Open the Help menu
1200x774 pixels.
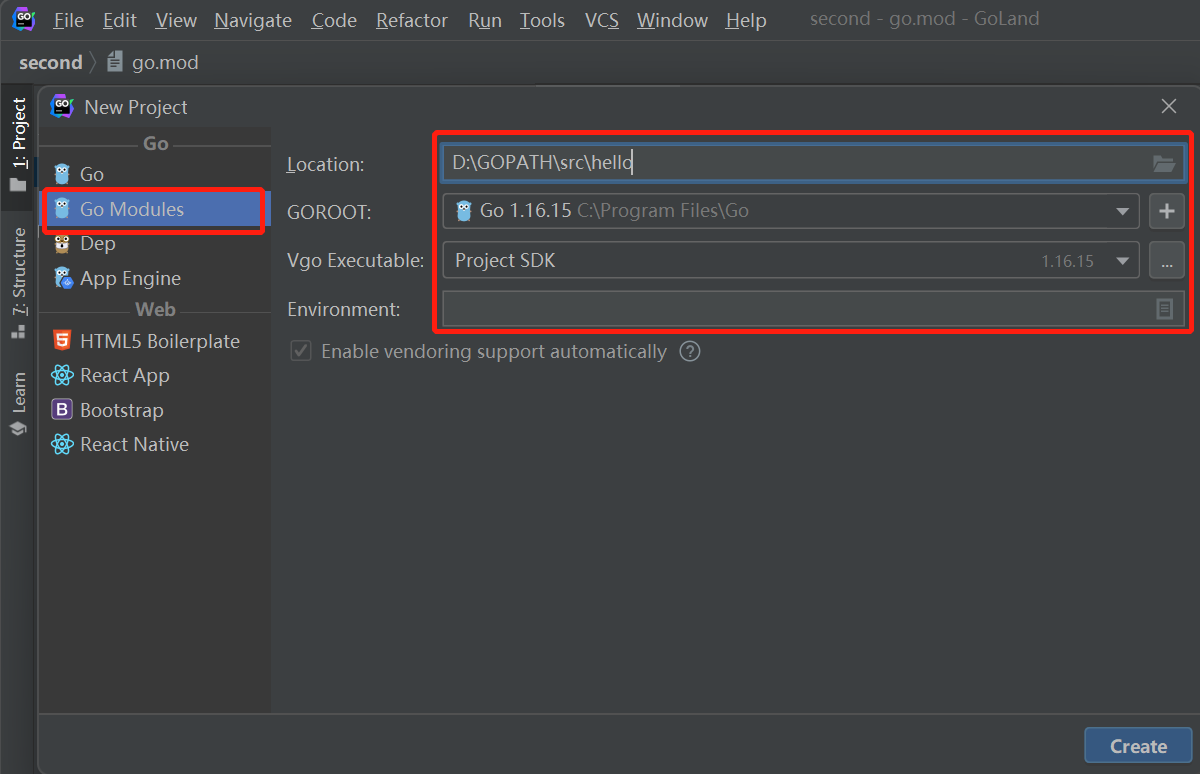point(746,20)
